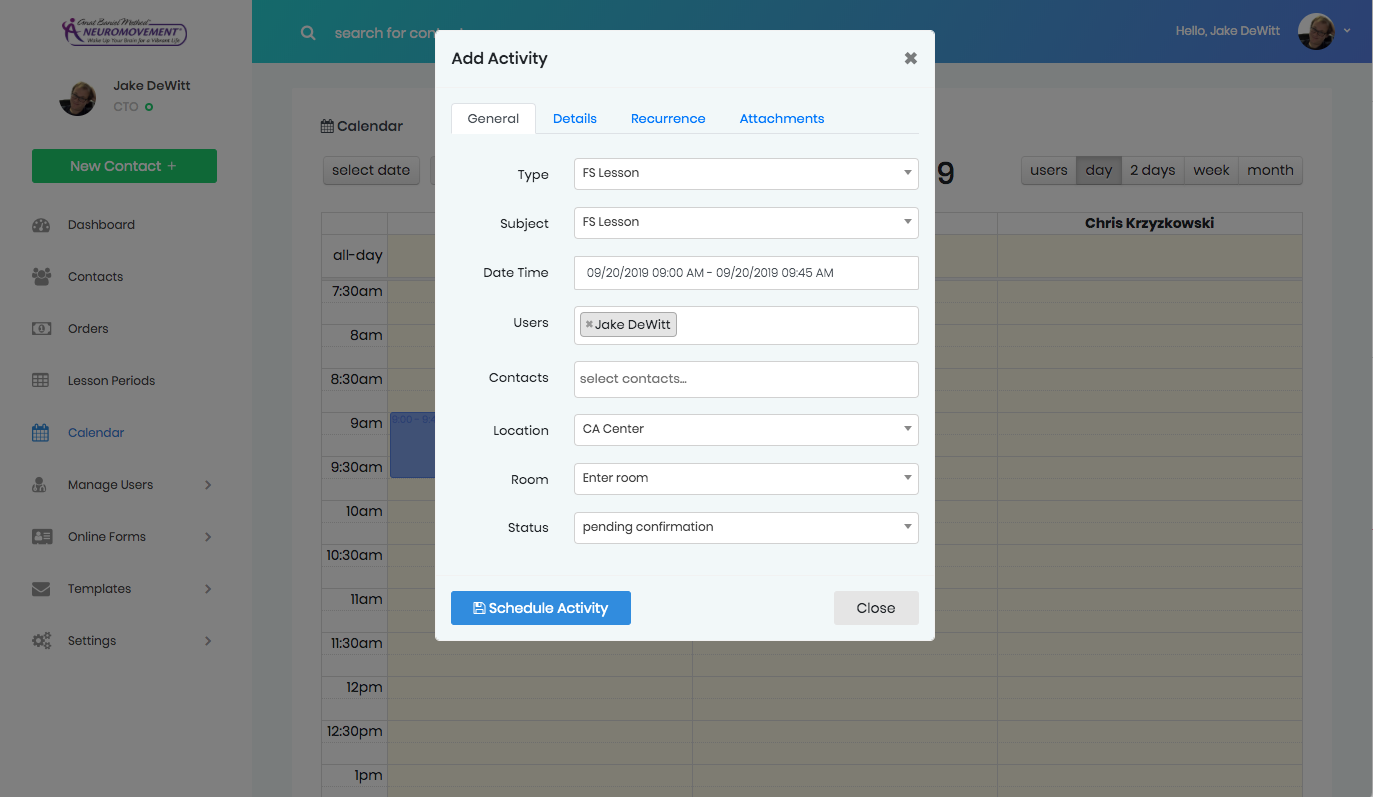This screenshot has height=797, width=1373.
Task: Switch calendar to month view
Action: 1270,170
